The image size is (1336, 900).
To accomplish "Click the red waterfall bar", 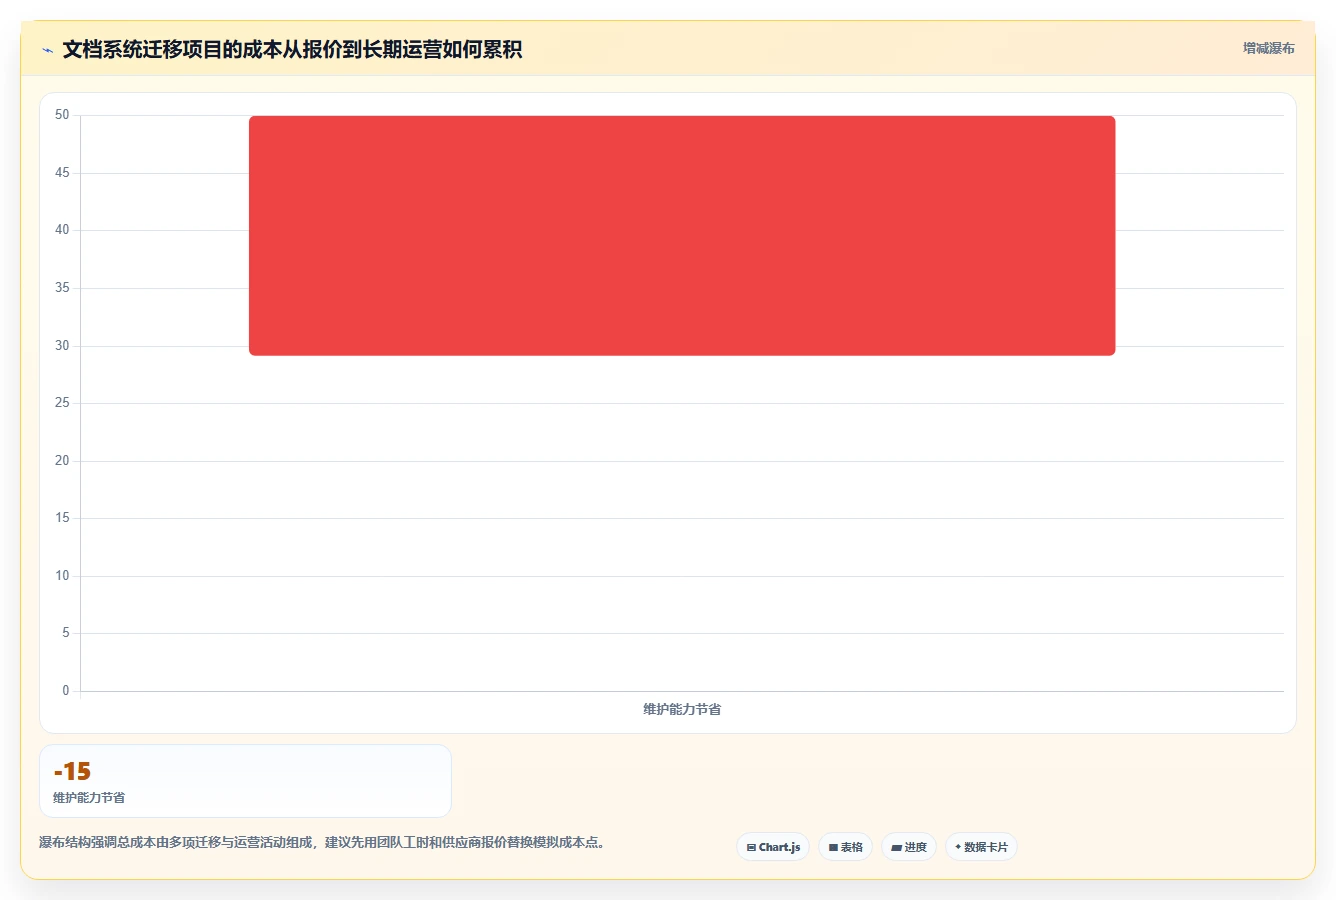I will tap(682, 235).
